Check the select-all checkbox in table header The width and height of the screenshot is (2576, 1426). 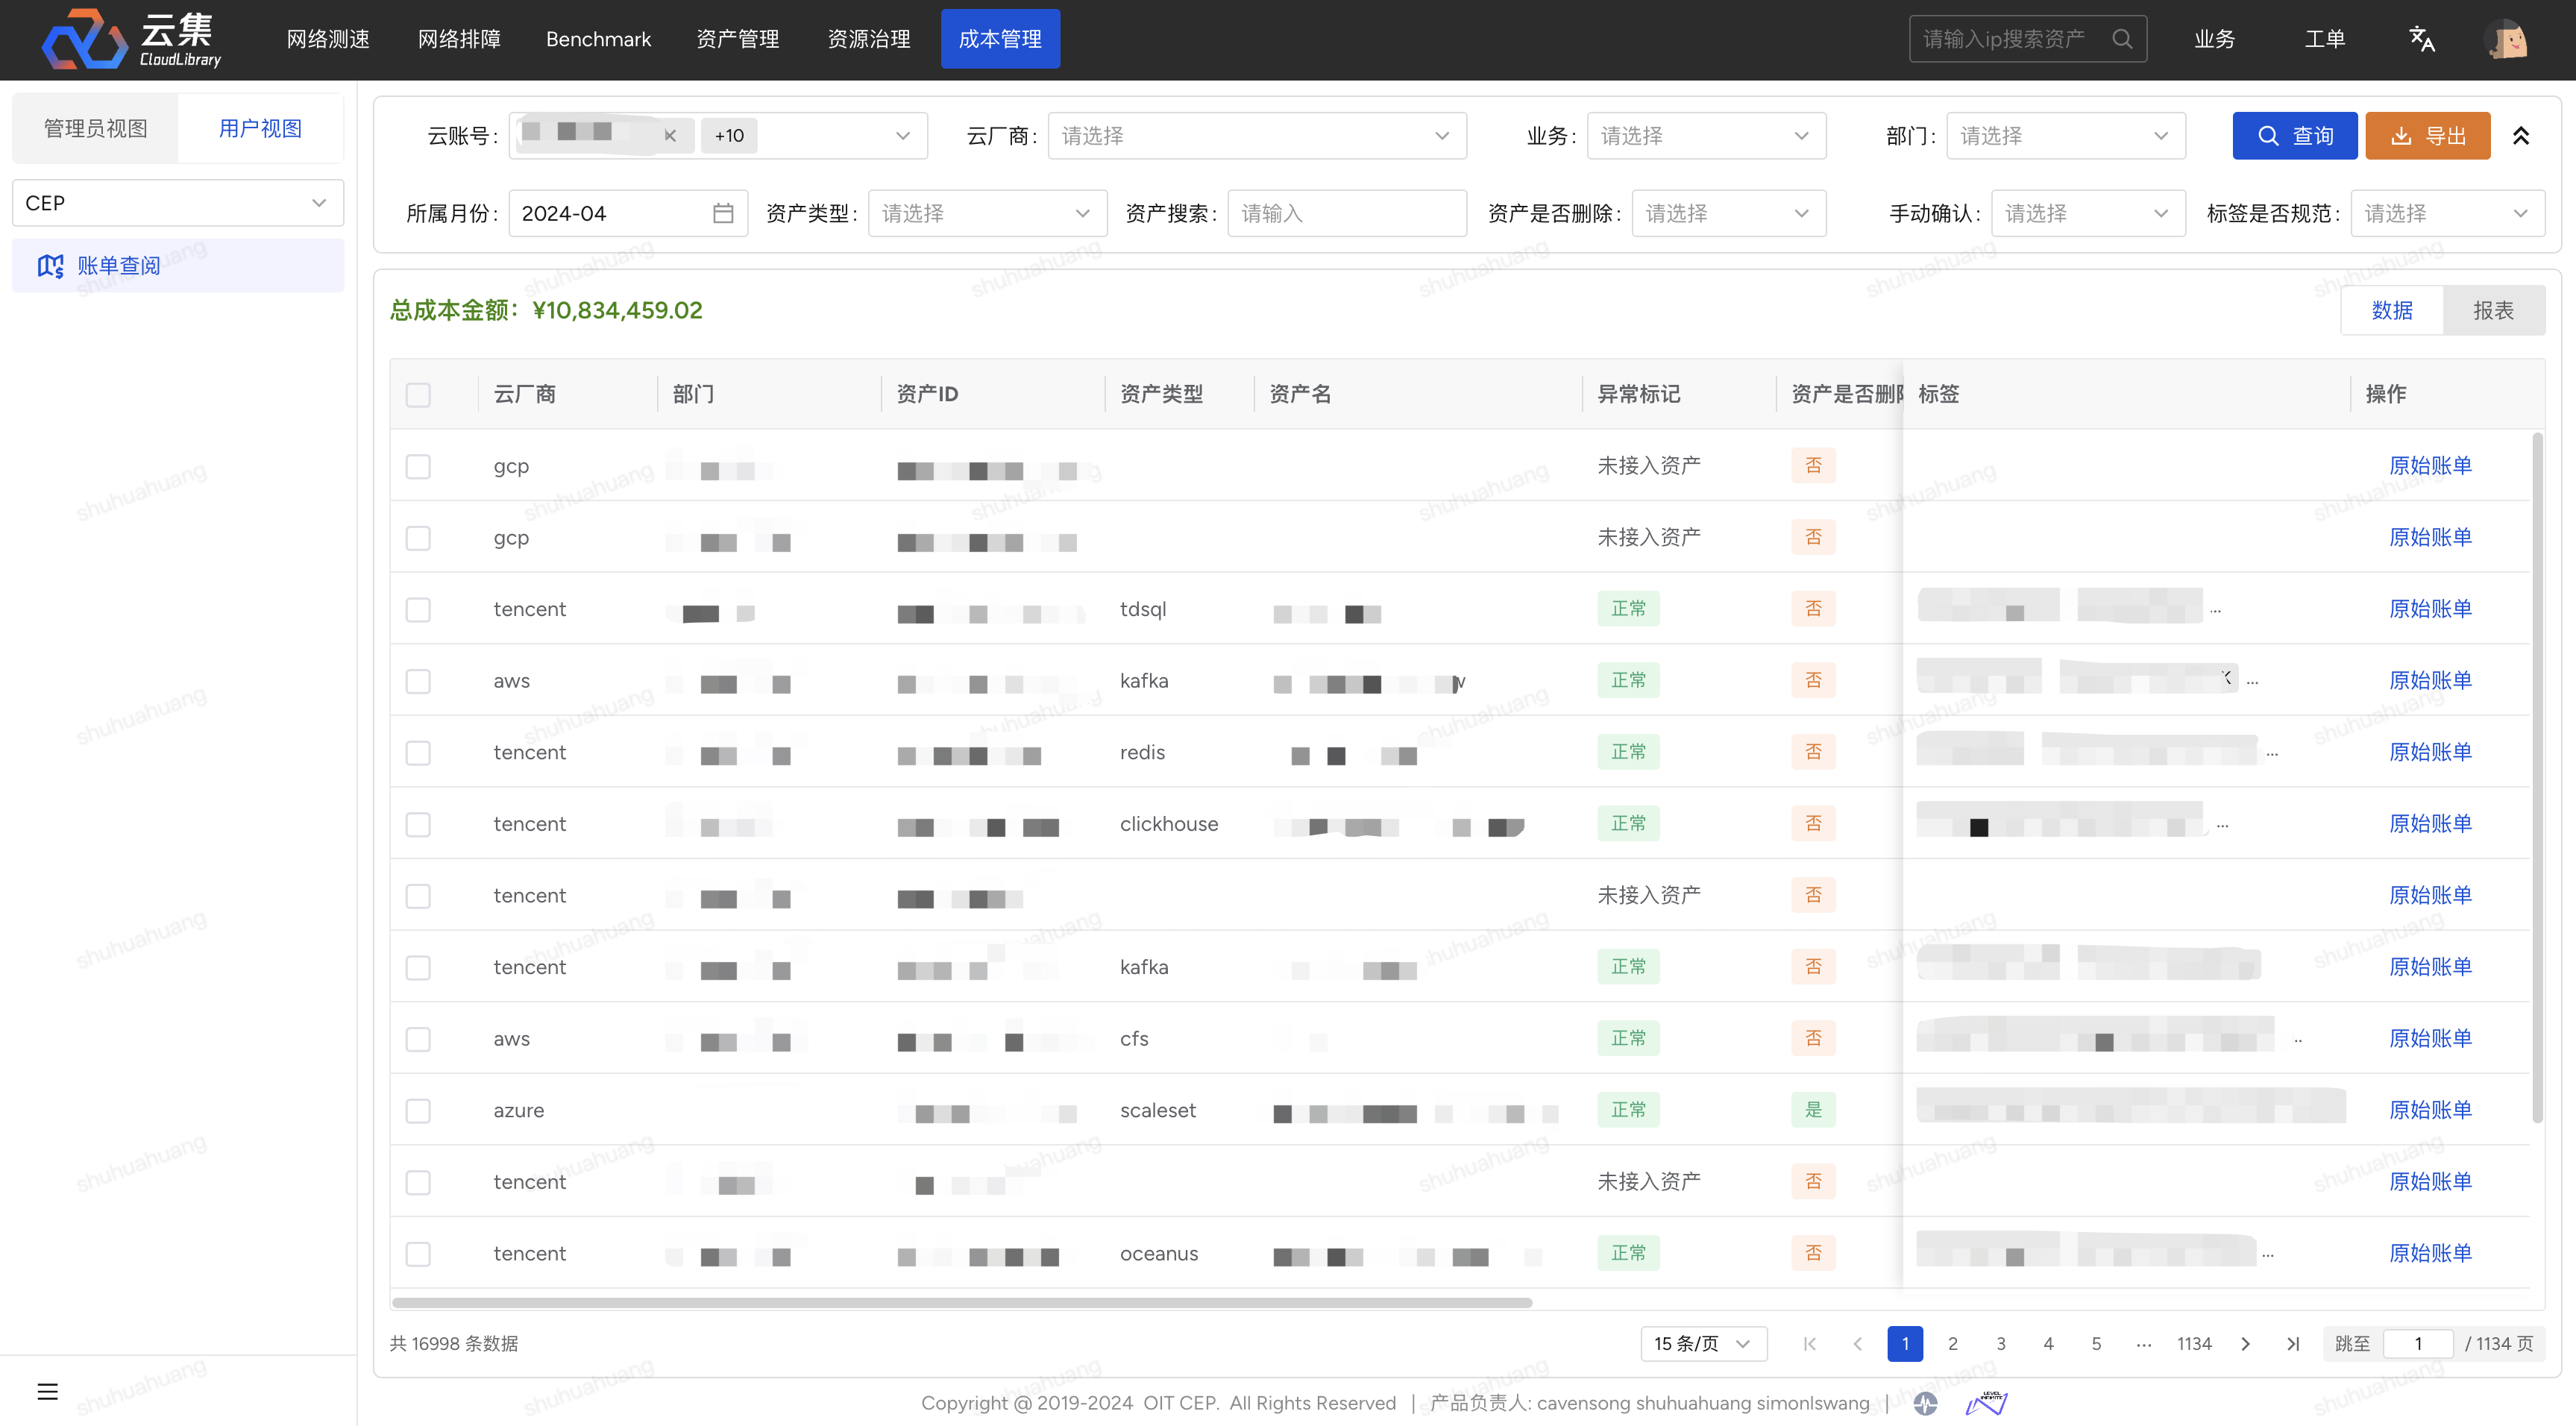pos(418,394)
